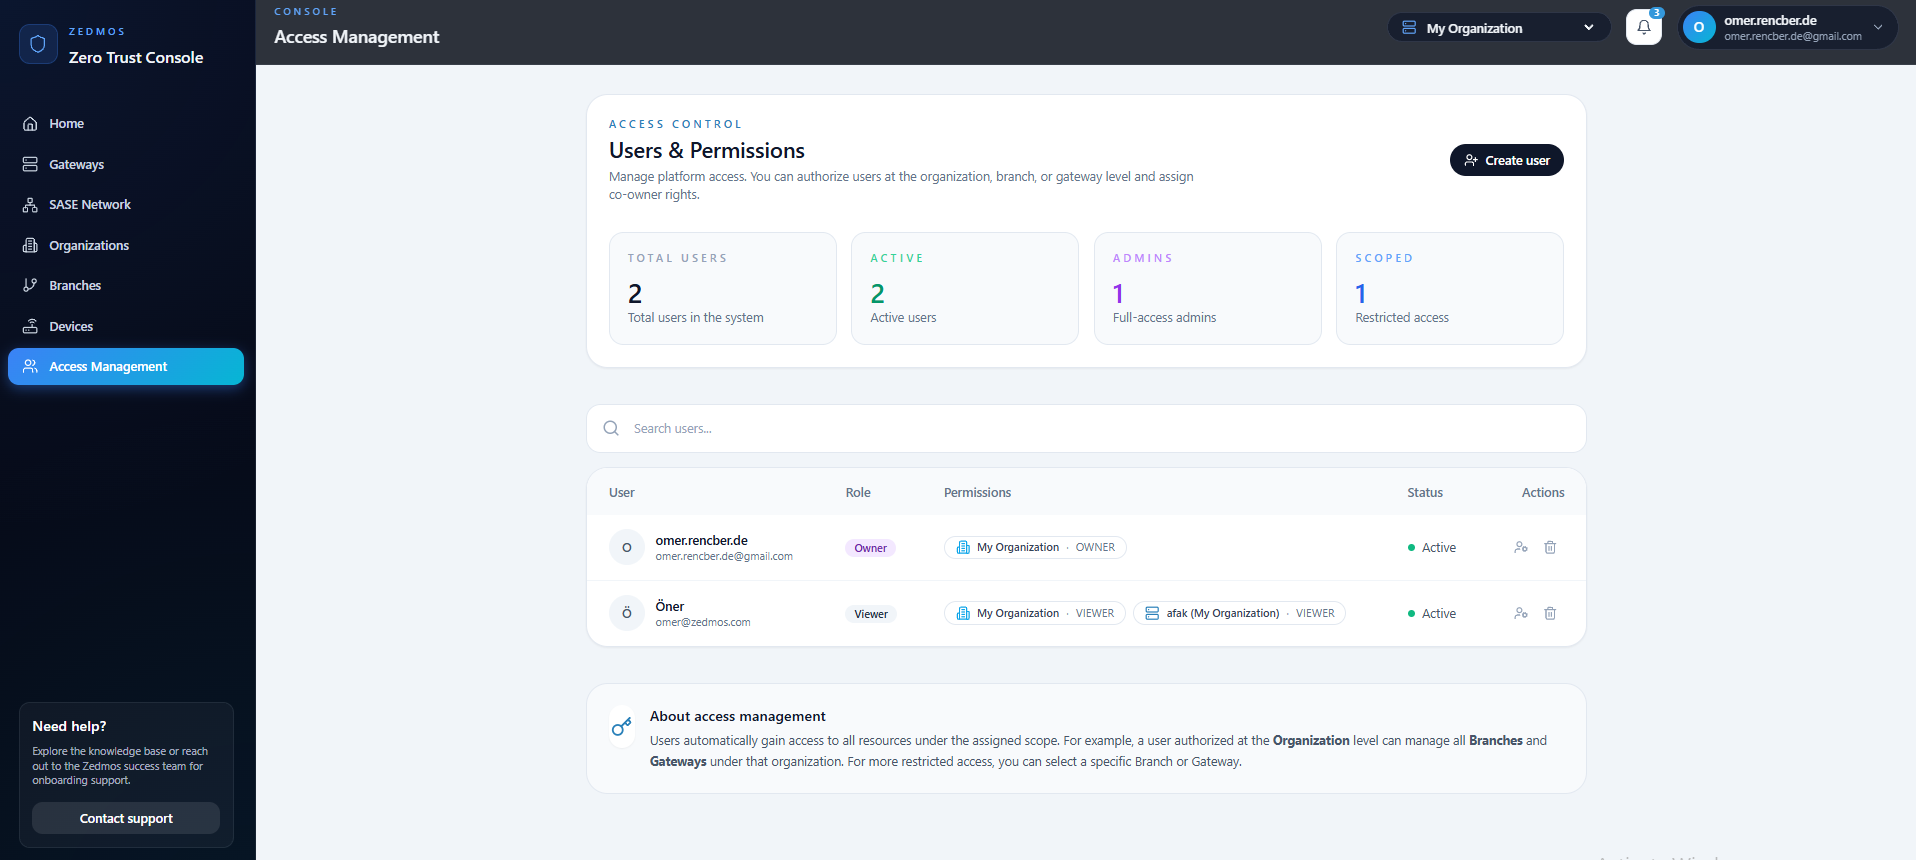Click the Zedmos shield logo icon
The width and height of the screenshot is (1916, 860).
click(x=38, y=44)
